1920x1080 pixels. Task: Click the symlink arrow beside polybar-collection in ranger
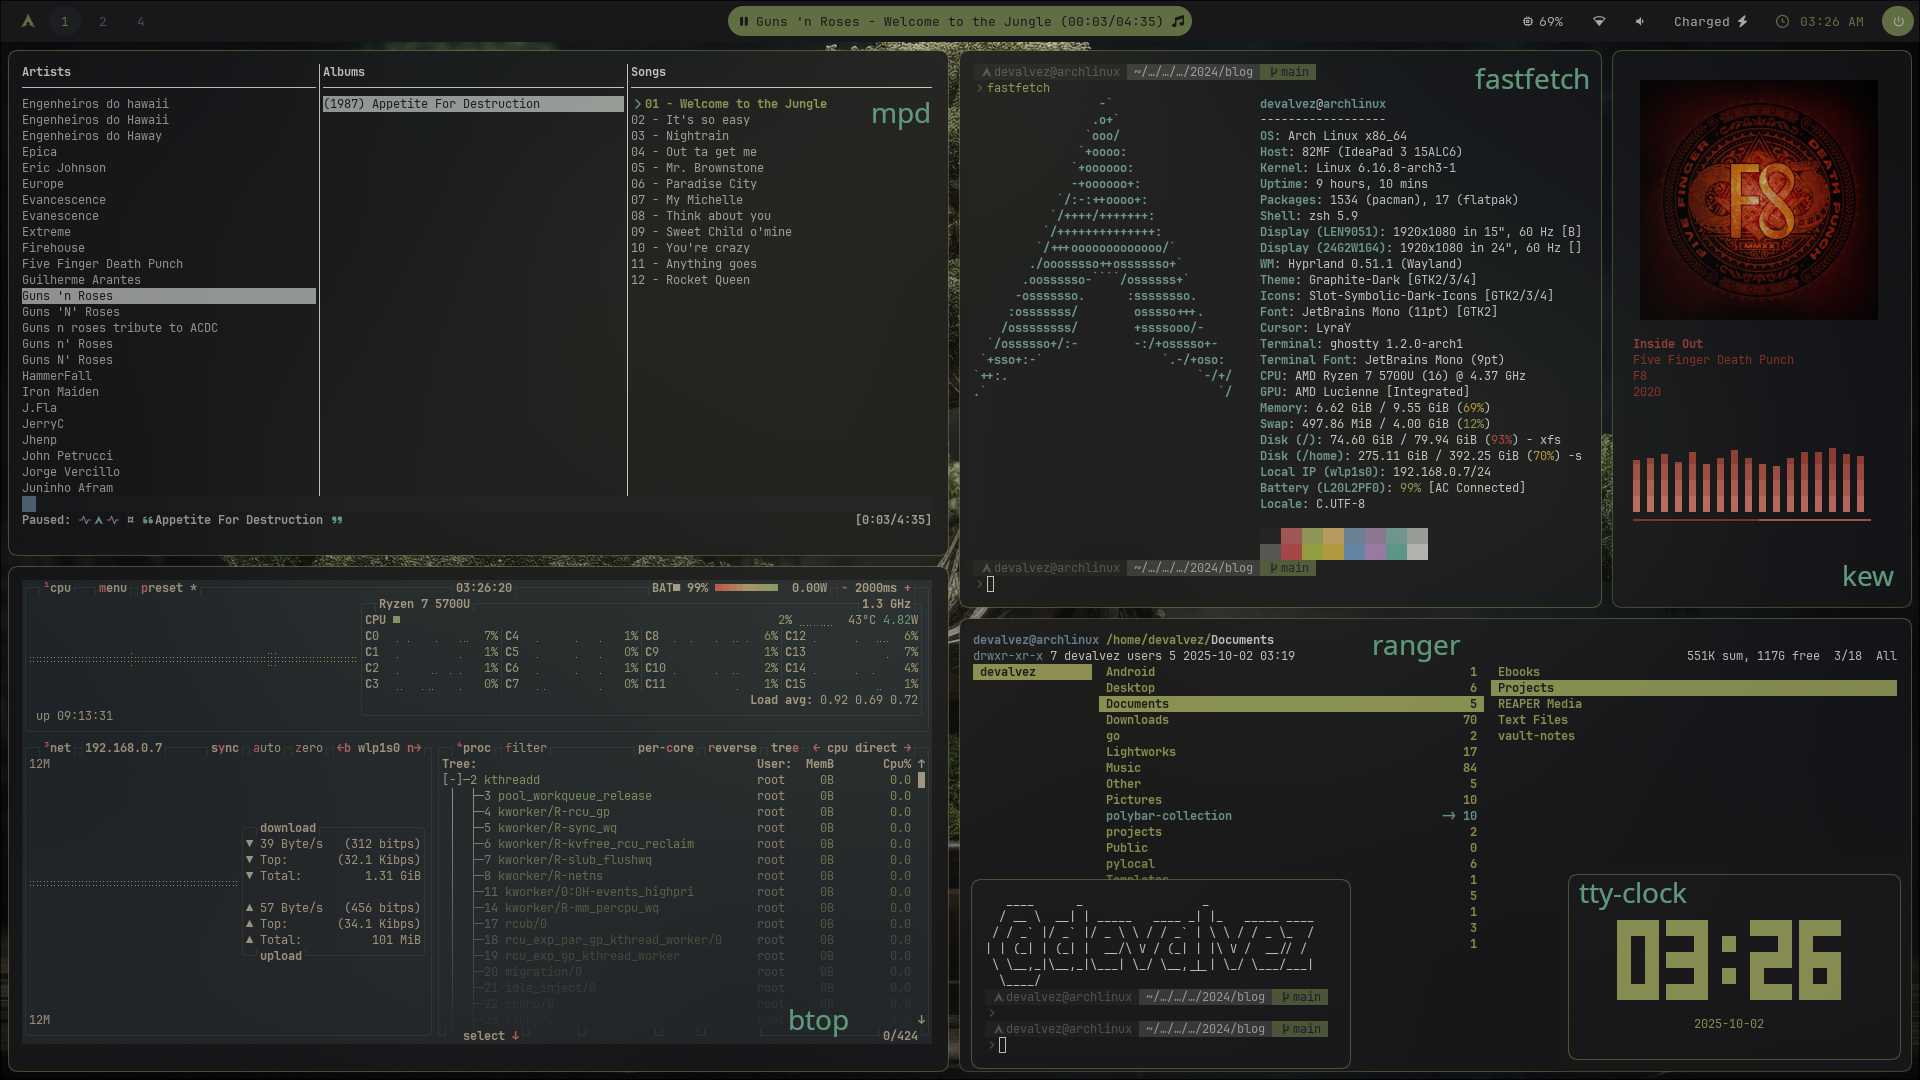1449,816
